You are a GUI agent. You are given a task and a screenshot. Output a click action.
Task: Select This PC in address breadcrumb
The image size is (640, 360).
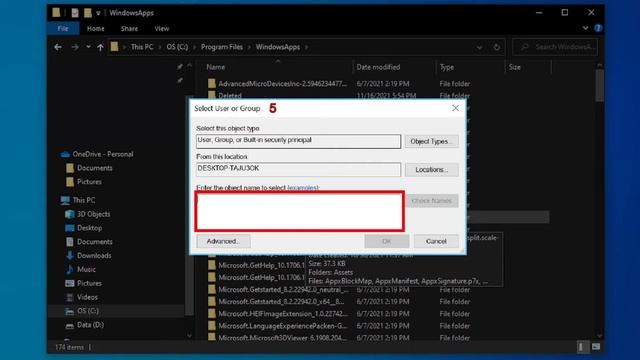coord(142,47)
